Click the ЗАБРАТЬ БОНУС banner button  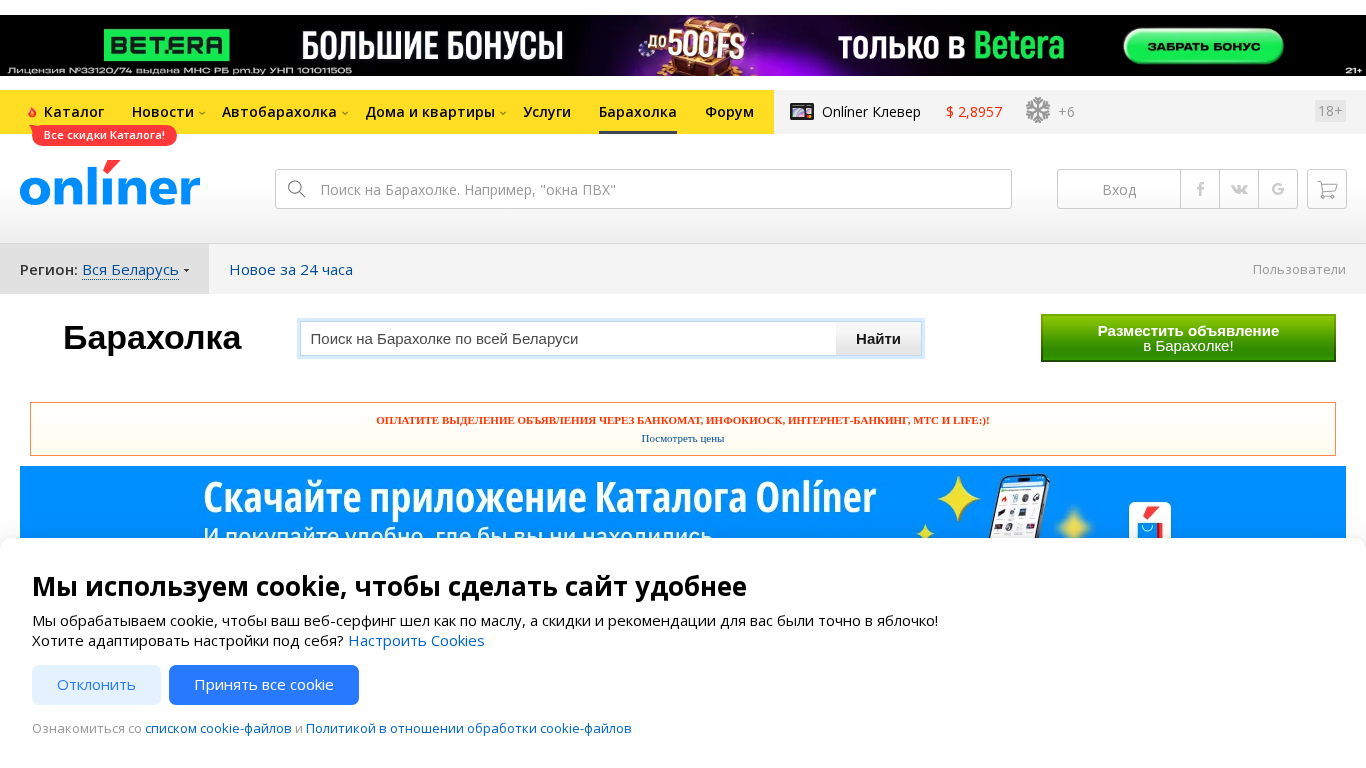tap(1203, 45)
